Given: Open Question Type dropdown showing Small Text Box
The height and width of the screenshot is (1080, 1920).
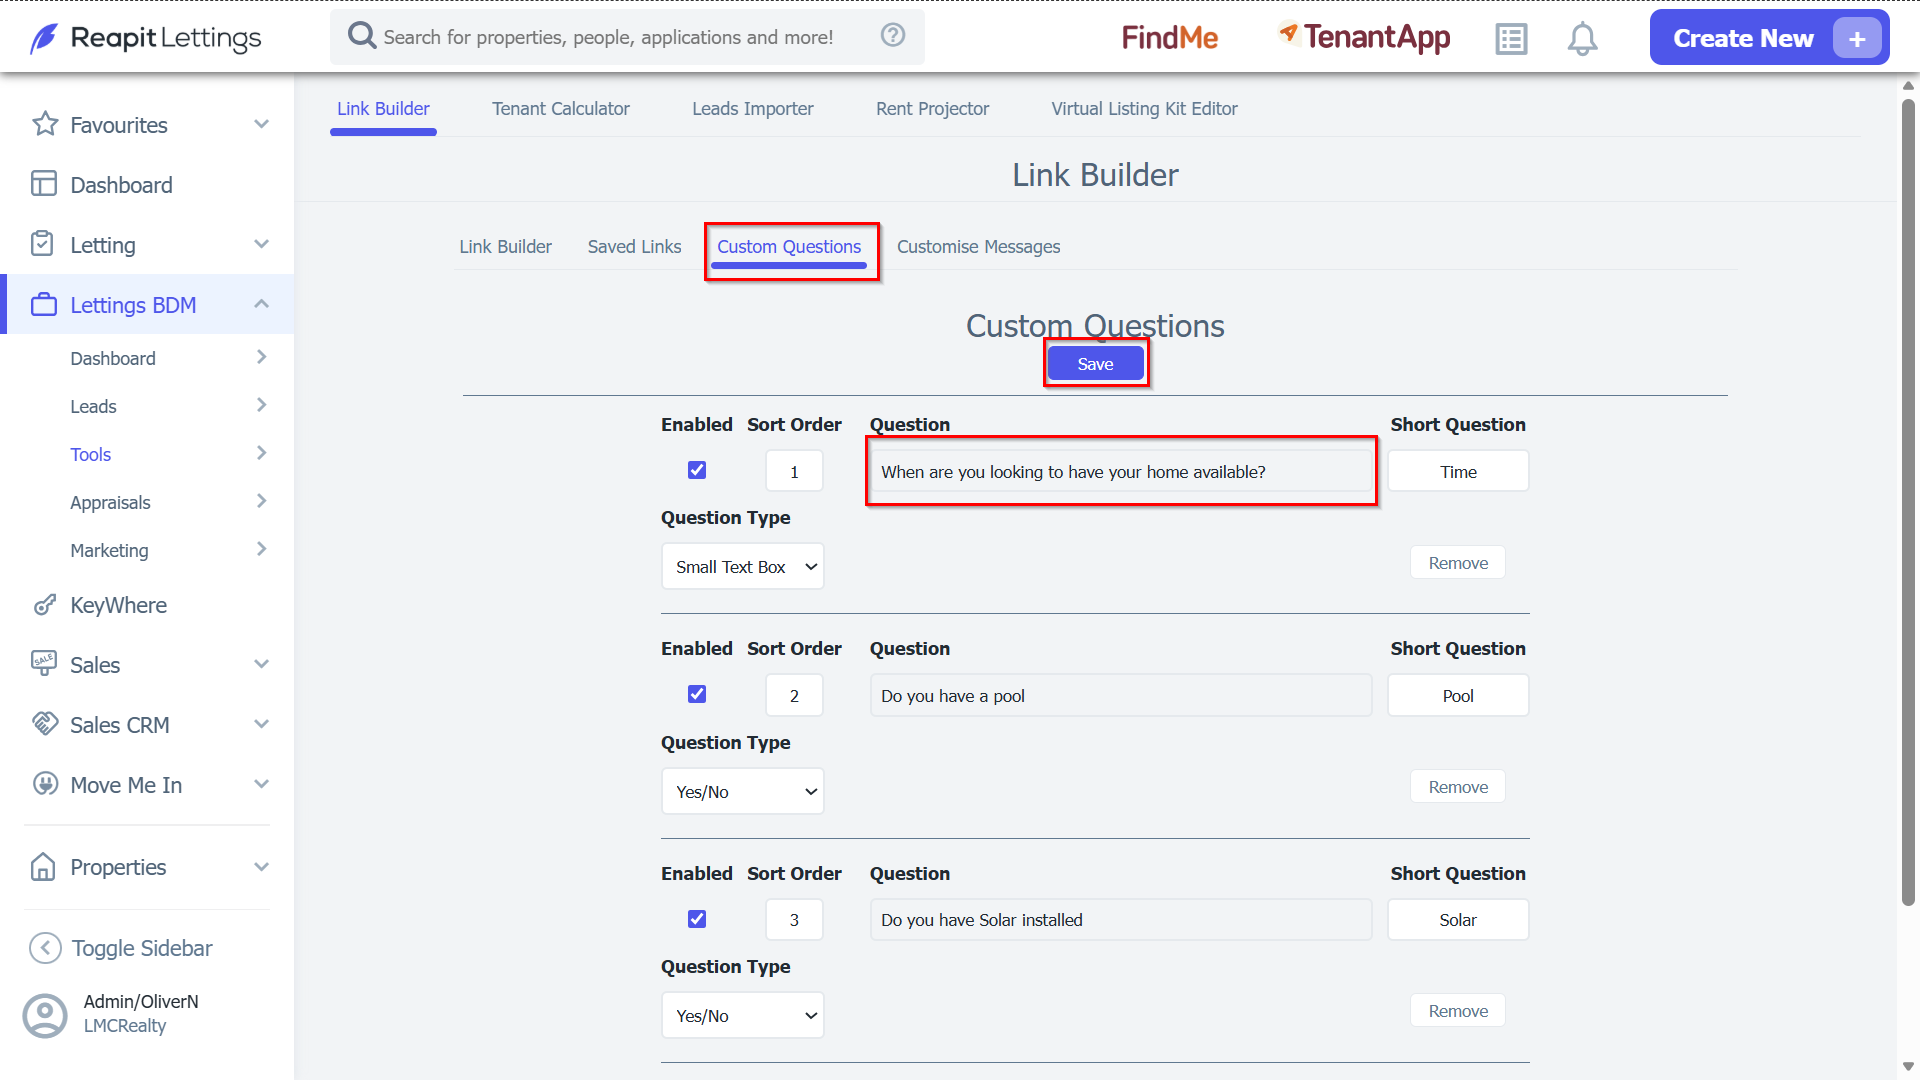Looking at the screenshot, I should [743, 567].
